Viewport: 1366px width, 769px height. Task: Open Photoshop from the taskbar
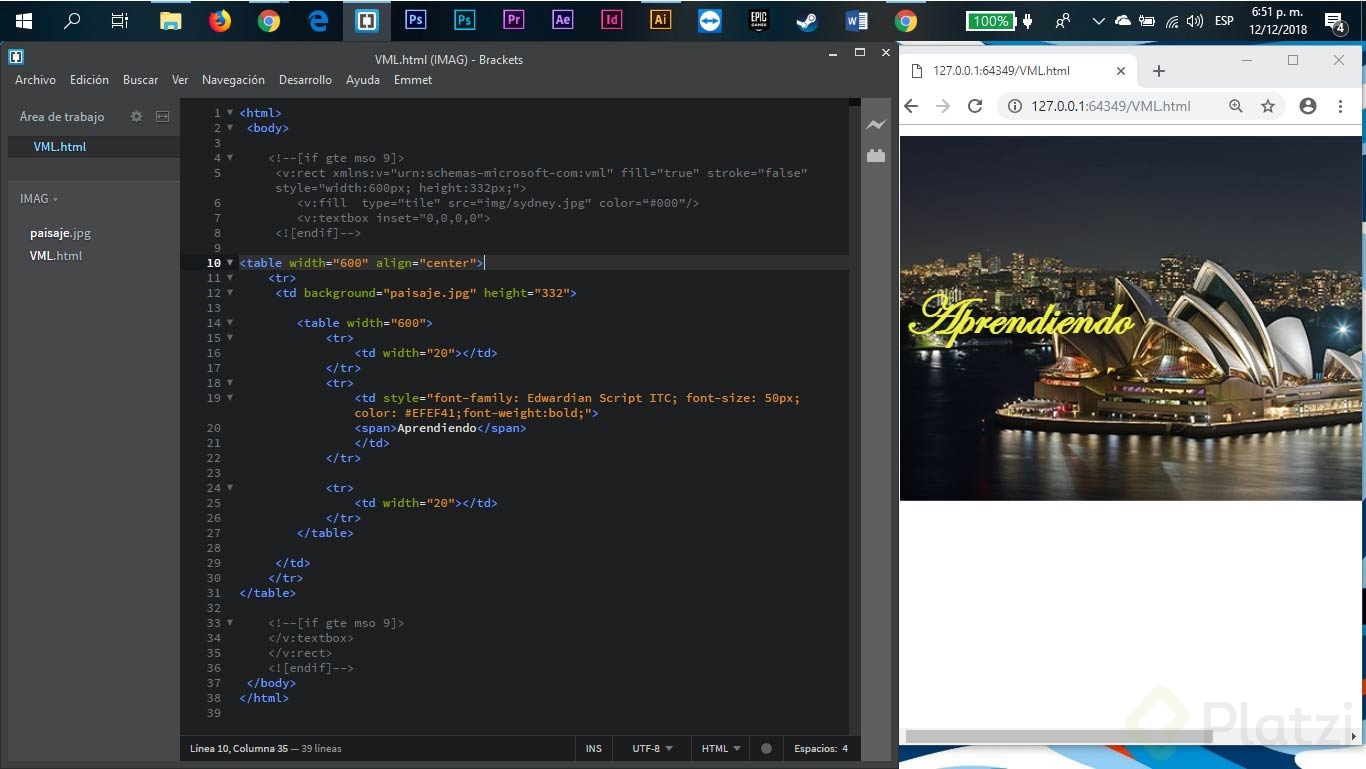point(416,20)
